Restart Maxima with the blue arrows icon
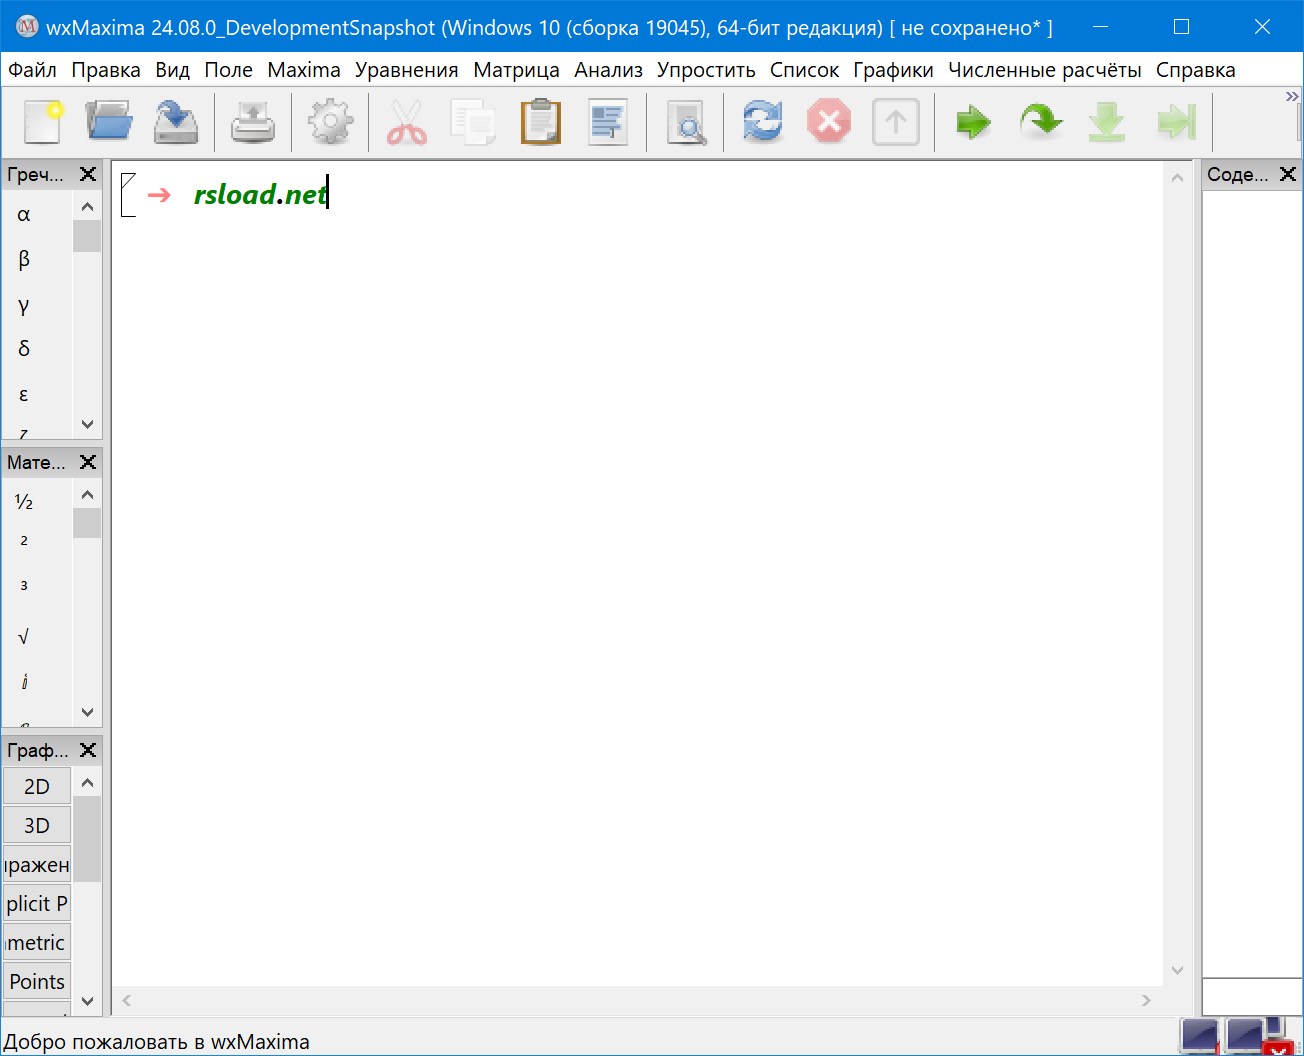1304x1056 pixels. pos(762,123)
